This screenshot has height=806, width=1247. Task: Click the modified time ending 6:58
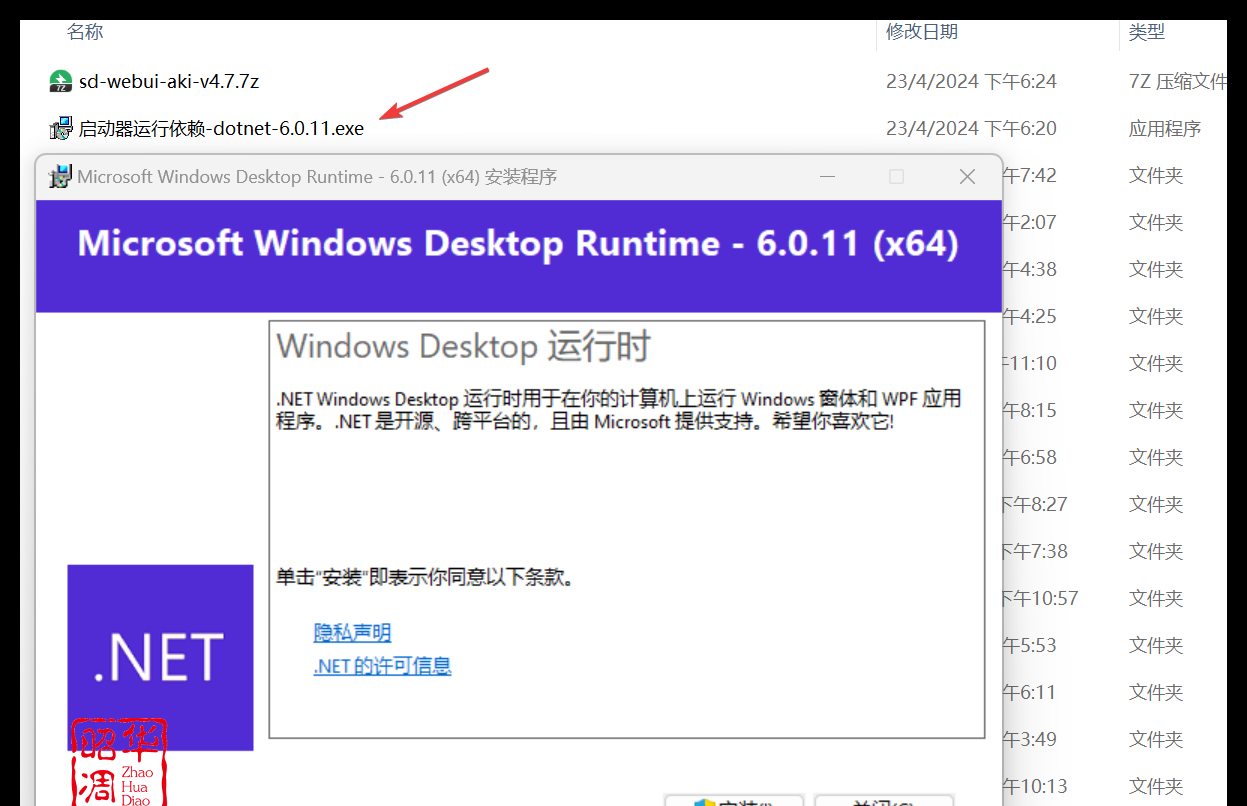[x=1029, y=457]
